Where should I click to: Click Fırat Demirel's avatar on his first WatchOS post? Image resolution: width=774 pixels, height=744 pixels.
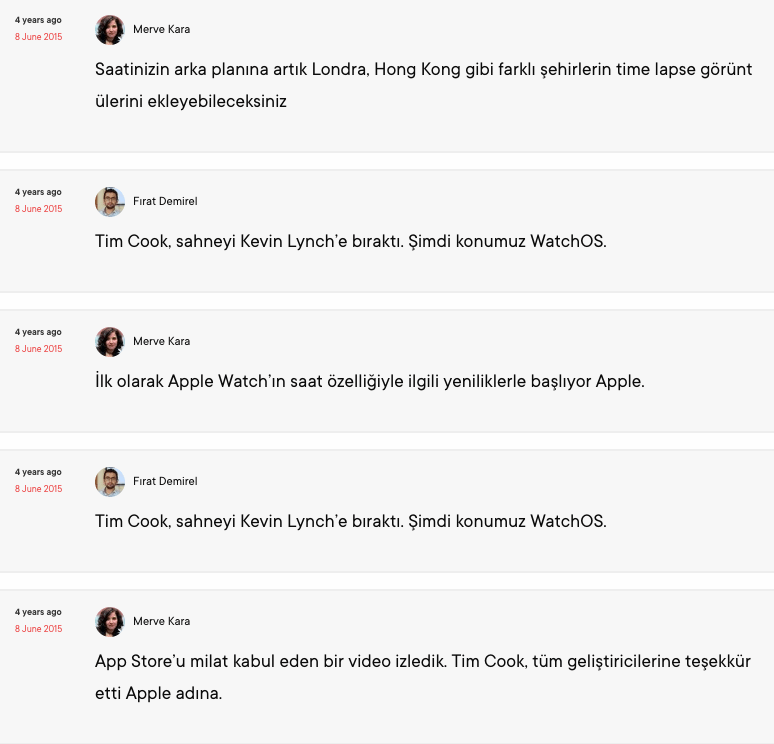[110, 201]
